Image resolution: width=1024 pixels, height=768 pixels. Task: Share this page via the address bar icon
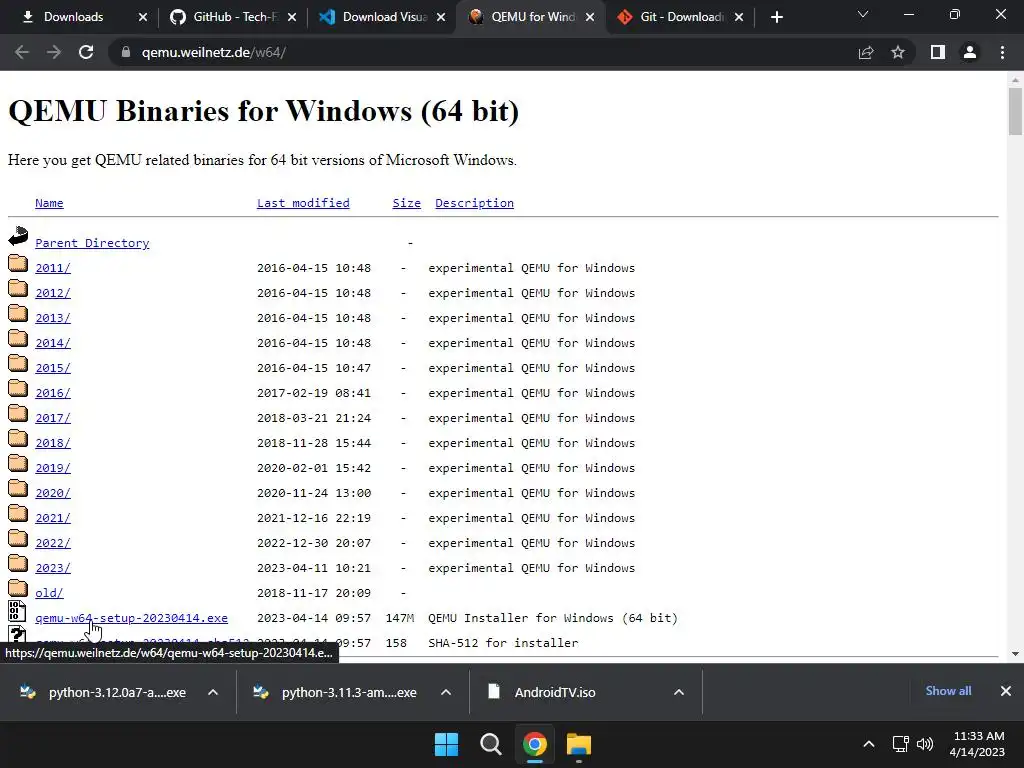(866, 52)
